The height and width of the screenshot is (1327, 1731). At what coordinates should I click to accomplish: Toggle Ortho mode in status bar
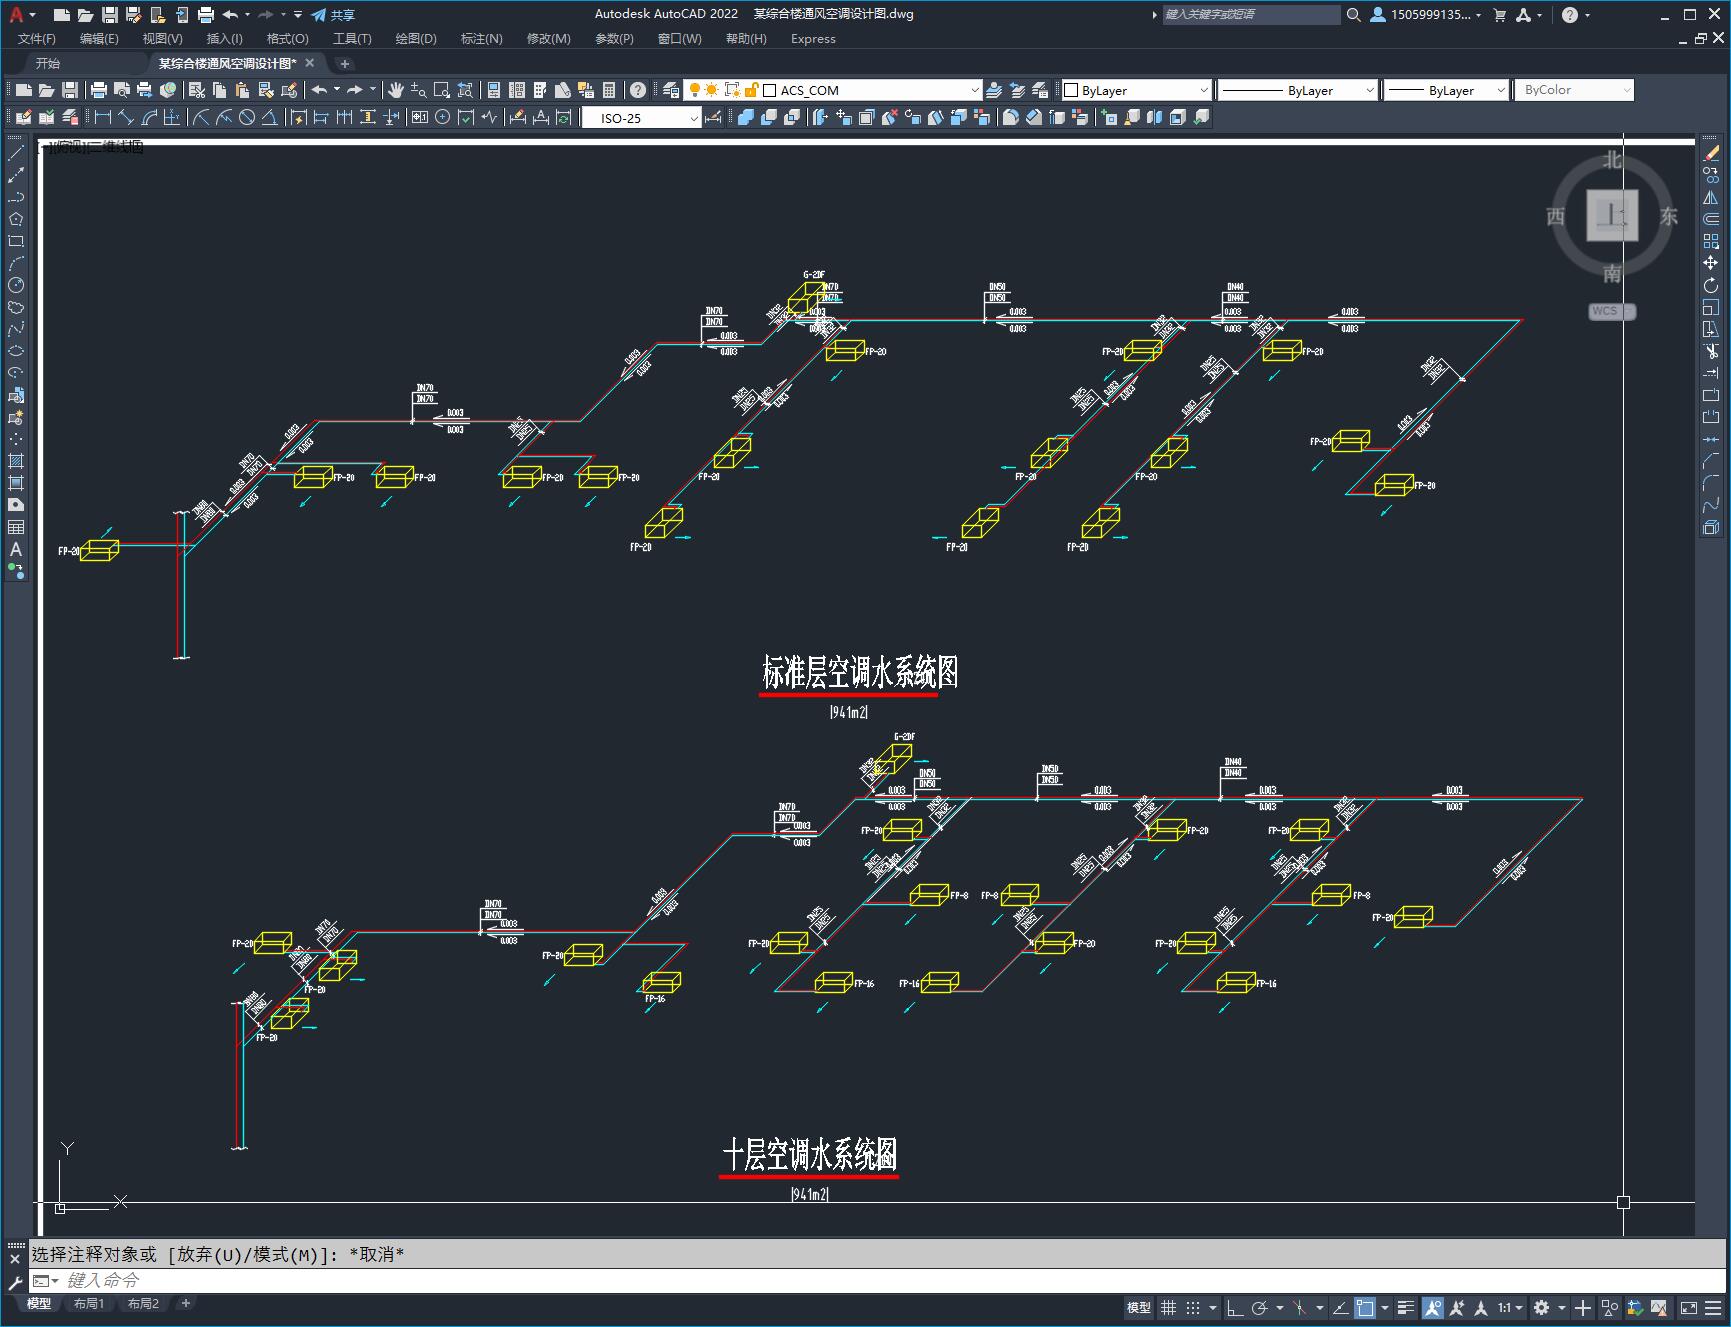(1235, 1307)
